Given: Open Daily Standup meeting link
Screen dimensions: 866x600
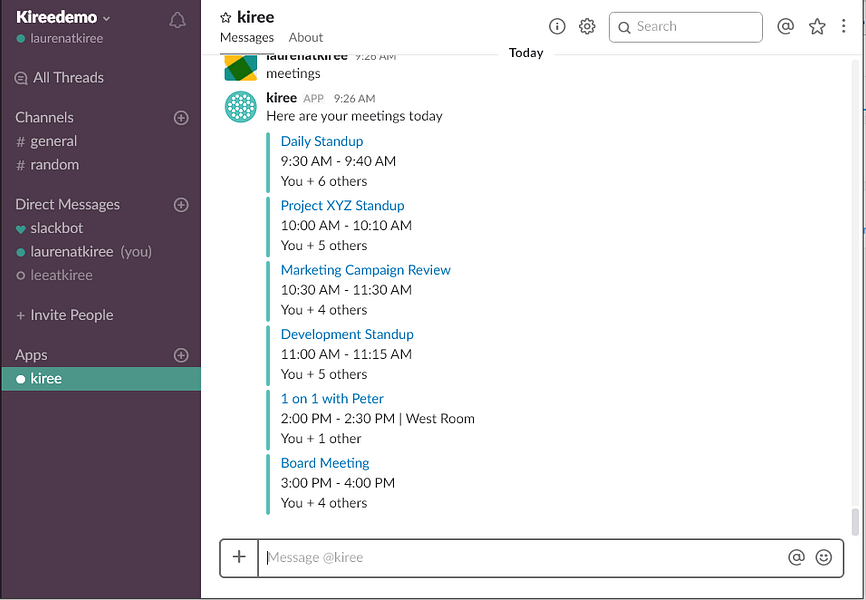Looking at the screenshot, I should click(x=322, y=141).
